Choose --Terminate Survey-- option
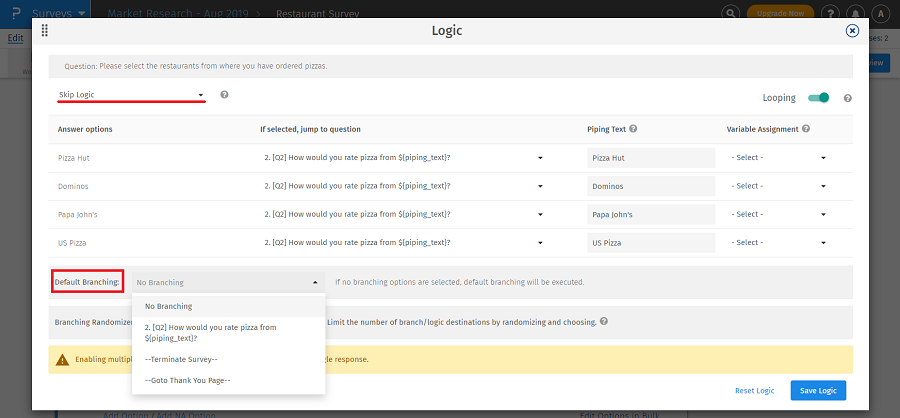This screenshot has width=900, height=418. click(x=181, y=358)
